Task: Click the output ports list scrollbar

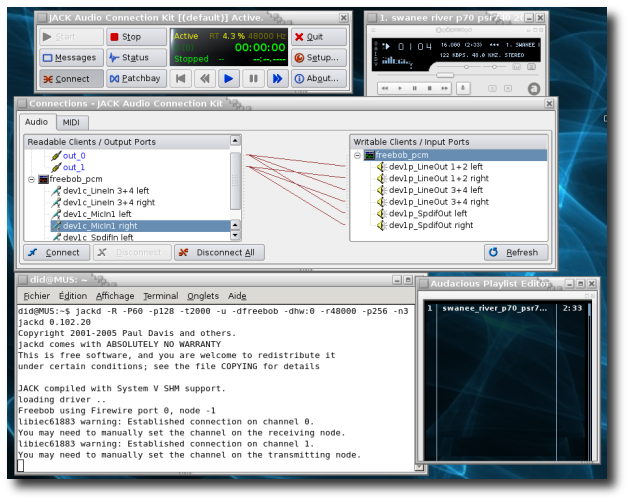Action: [236, 180]
